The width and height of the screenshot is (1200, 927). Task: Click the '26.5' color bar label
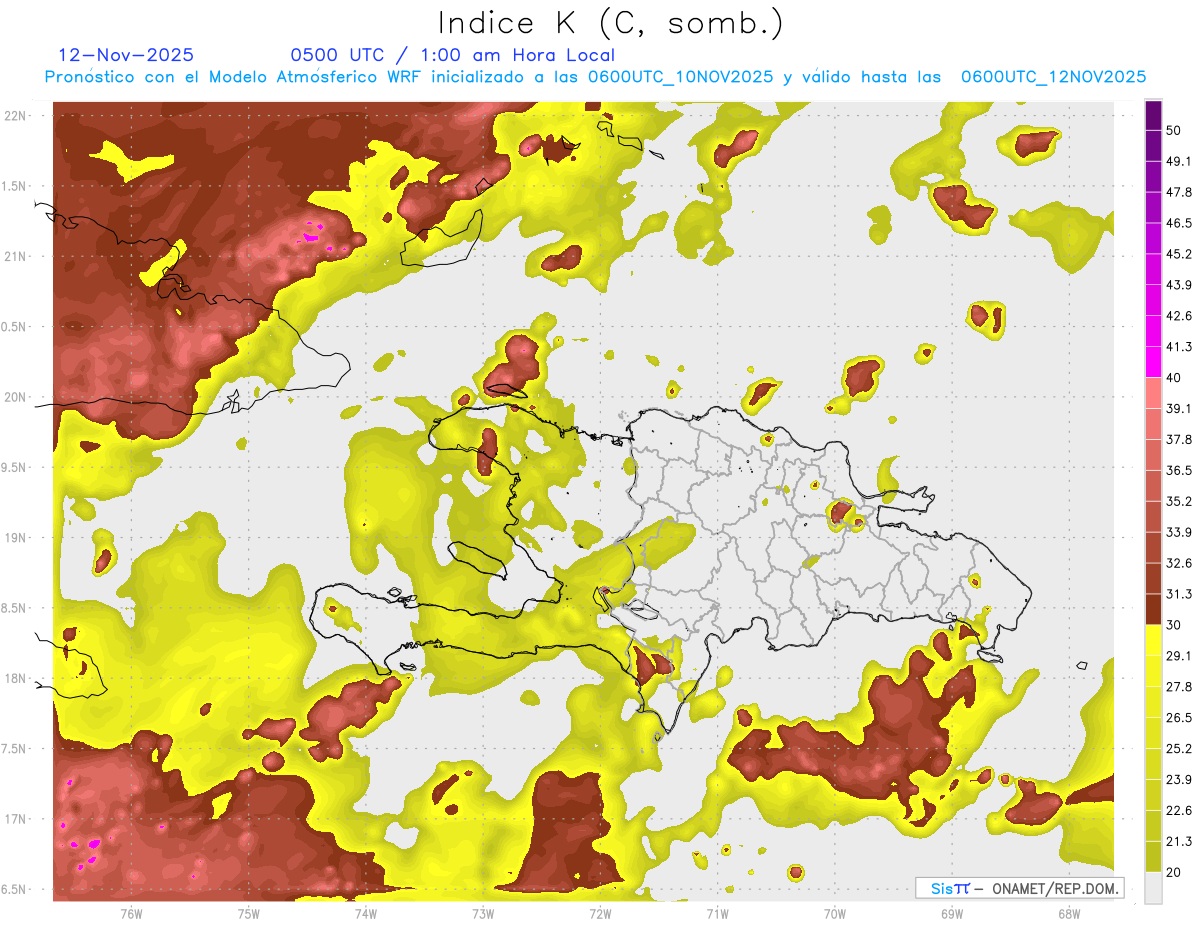1178,717
